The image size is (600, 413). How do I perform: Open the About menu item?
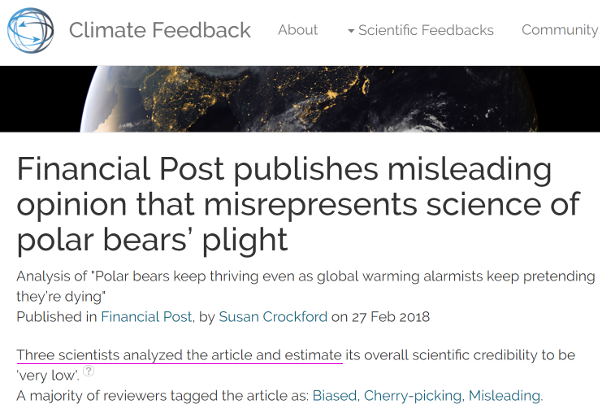click(298, 30)
